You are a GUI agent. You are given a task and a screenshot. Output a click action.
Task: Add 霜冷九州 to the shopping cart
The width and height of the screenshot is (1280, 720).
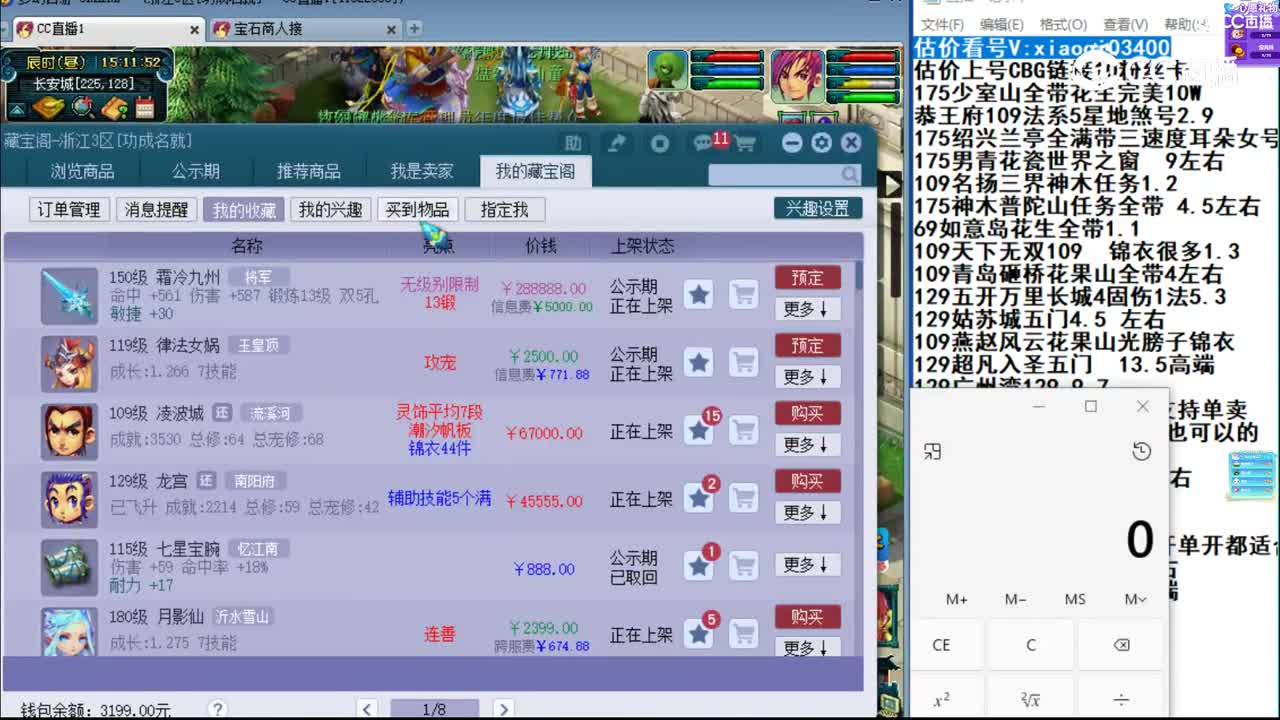tap(743, 295)
